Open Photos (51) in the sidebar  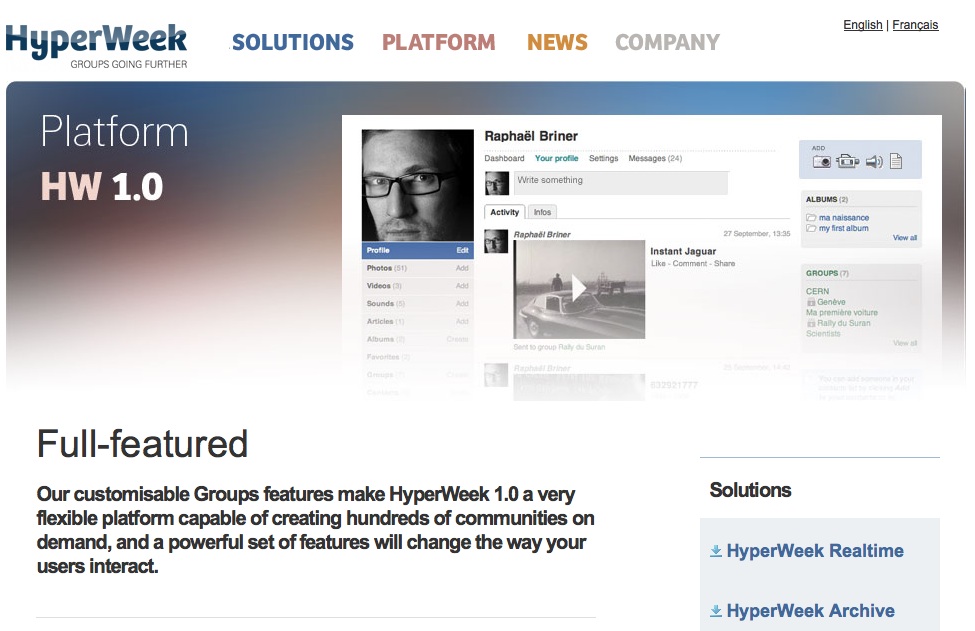point(386,268)
